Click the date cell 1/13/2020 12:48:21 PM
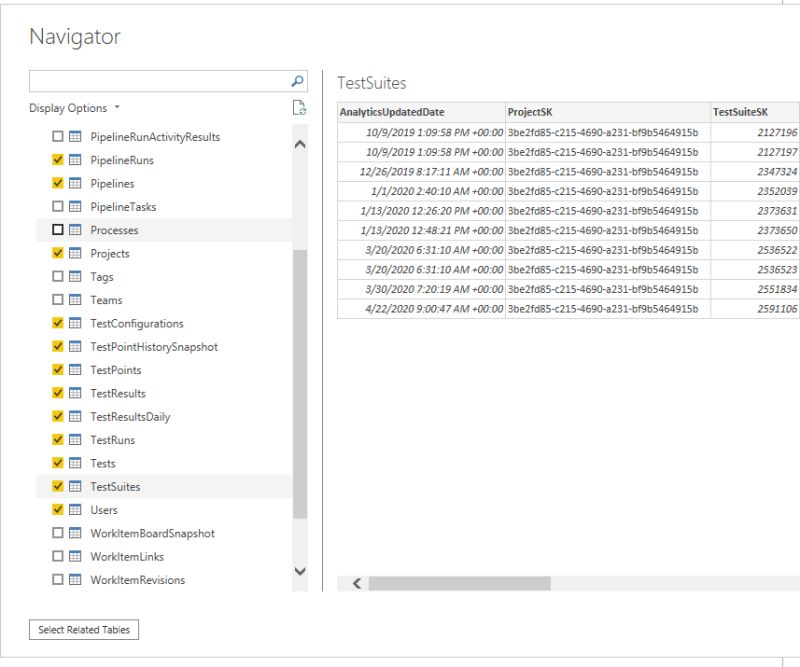This screenshot has width=800, height=667. (x=421, y=230)
